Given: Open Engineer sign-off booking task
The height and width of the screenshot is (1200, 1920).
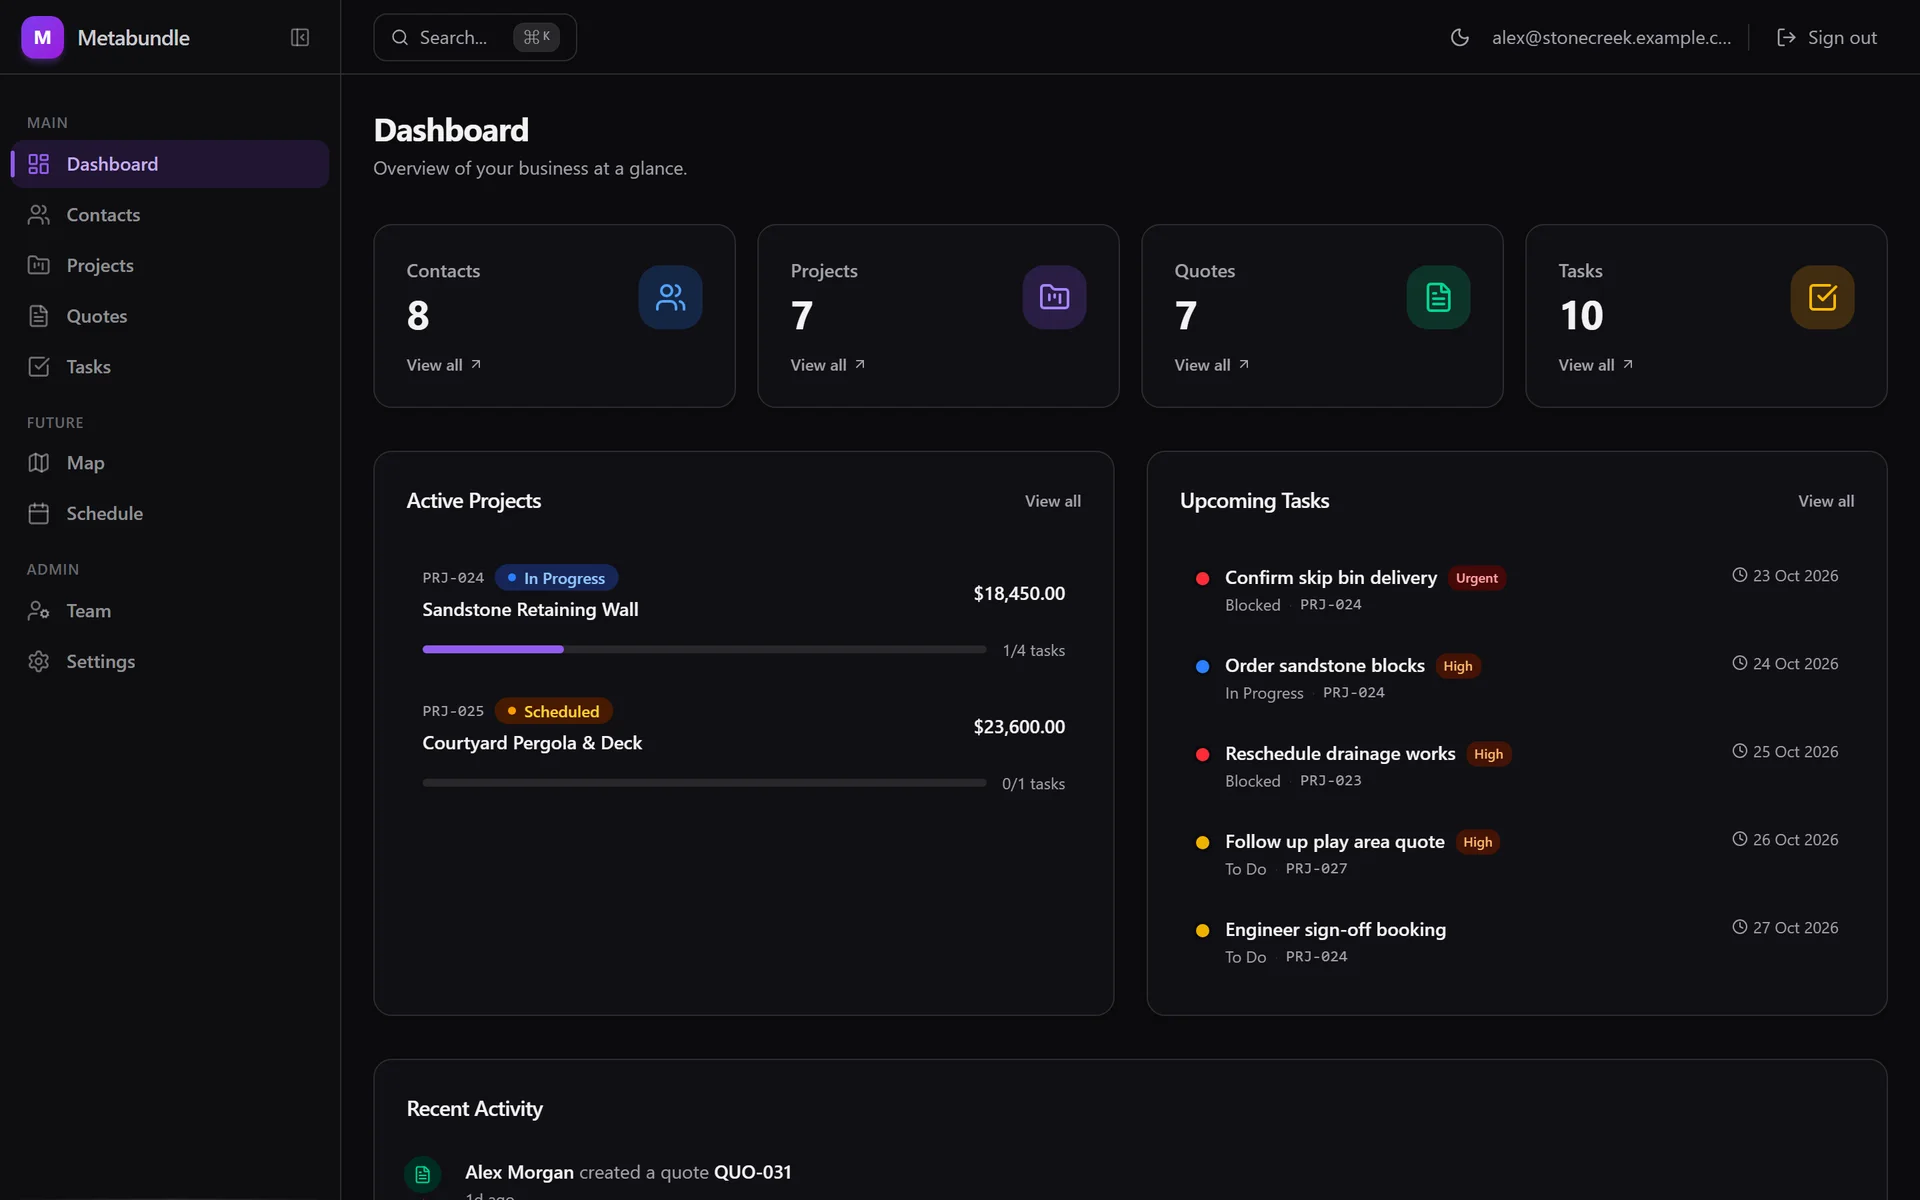Looking at the screenshot, I should 1335,929.
